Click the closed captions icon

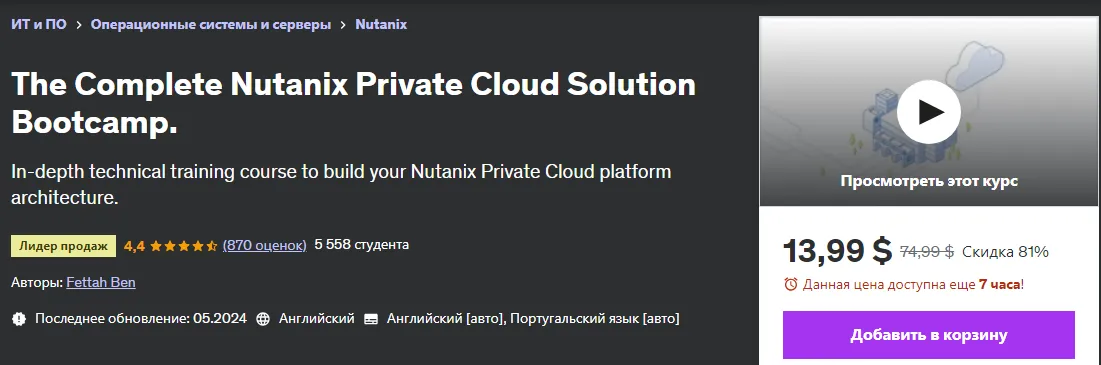point(371,319)
